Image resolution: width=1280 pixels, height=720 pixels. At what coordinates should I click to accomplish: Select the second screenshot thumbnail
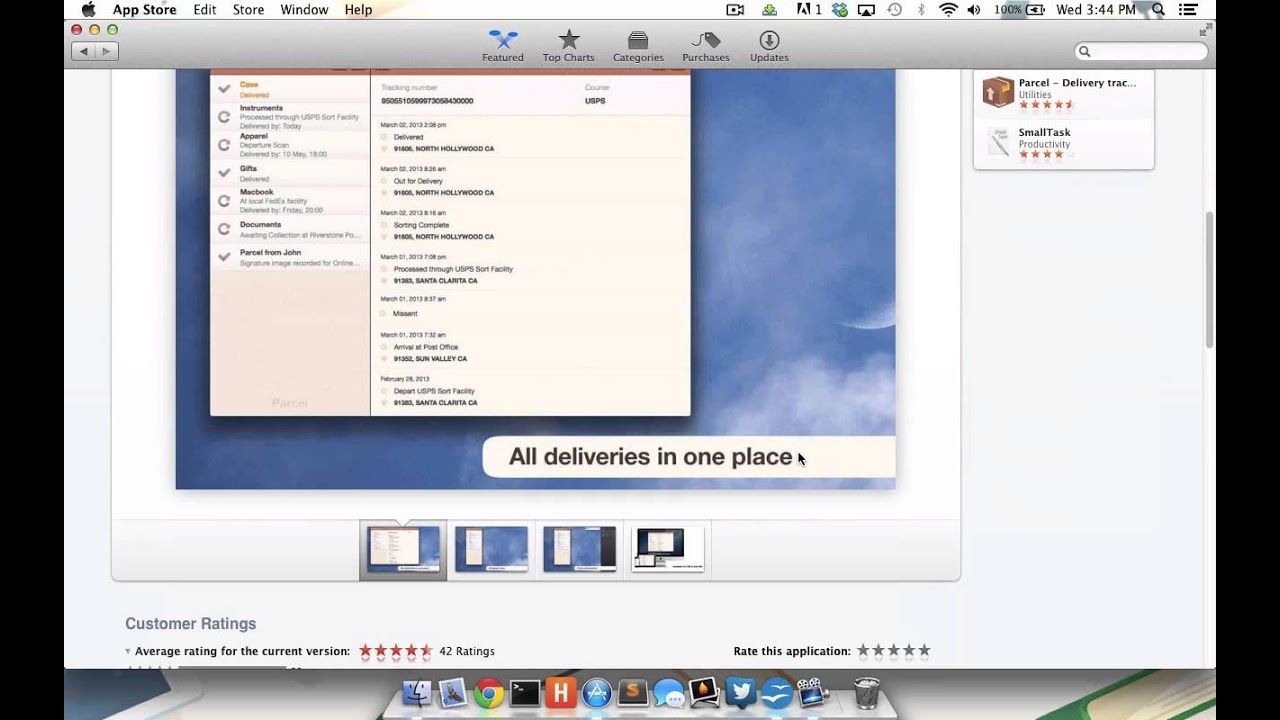(x=491, y=549)
